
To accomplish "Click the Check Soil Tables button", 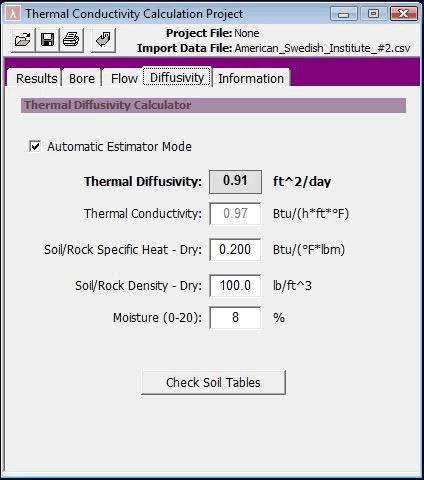I will pos(213,382).
